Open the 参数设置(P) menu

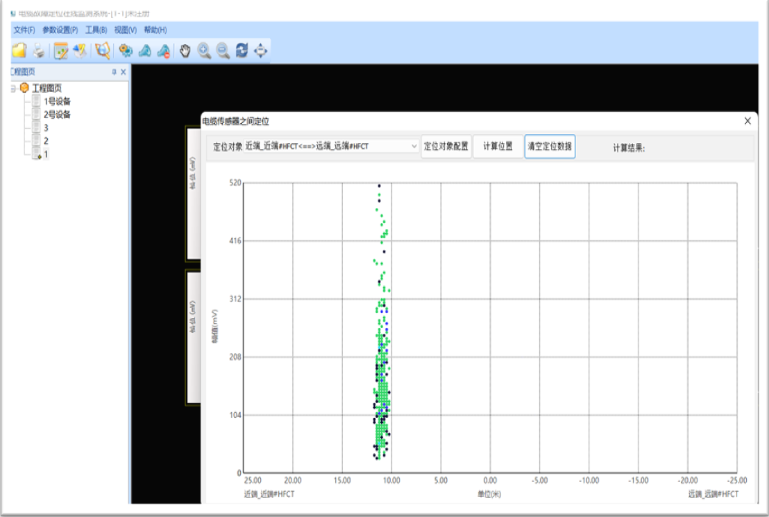[x=60, y=31]
